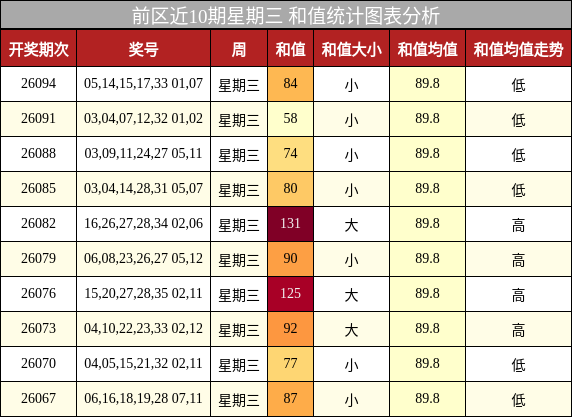The height and width of the screenshot is (417, 572).
Task: Click winning numbers 15,20,27,28,35 02,11
Action: [x=143, y=294]
